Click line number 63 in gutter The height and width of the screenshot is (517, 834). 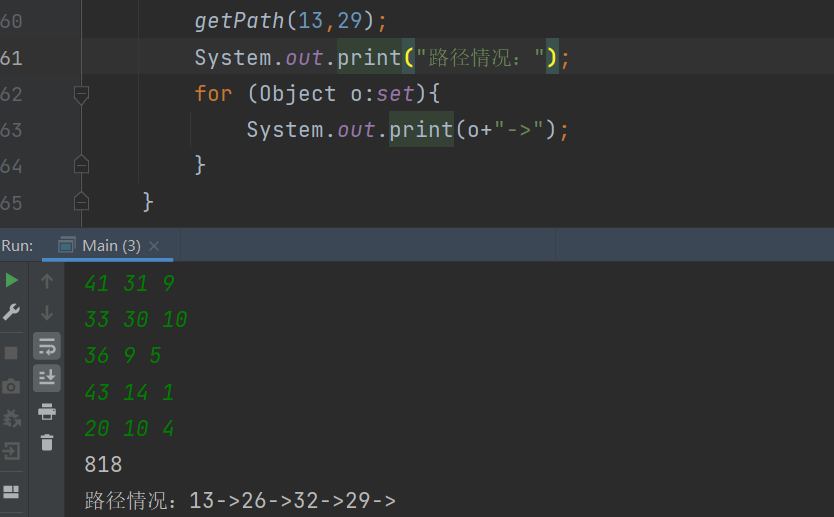tap(12, 130)
